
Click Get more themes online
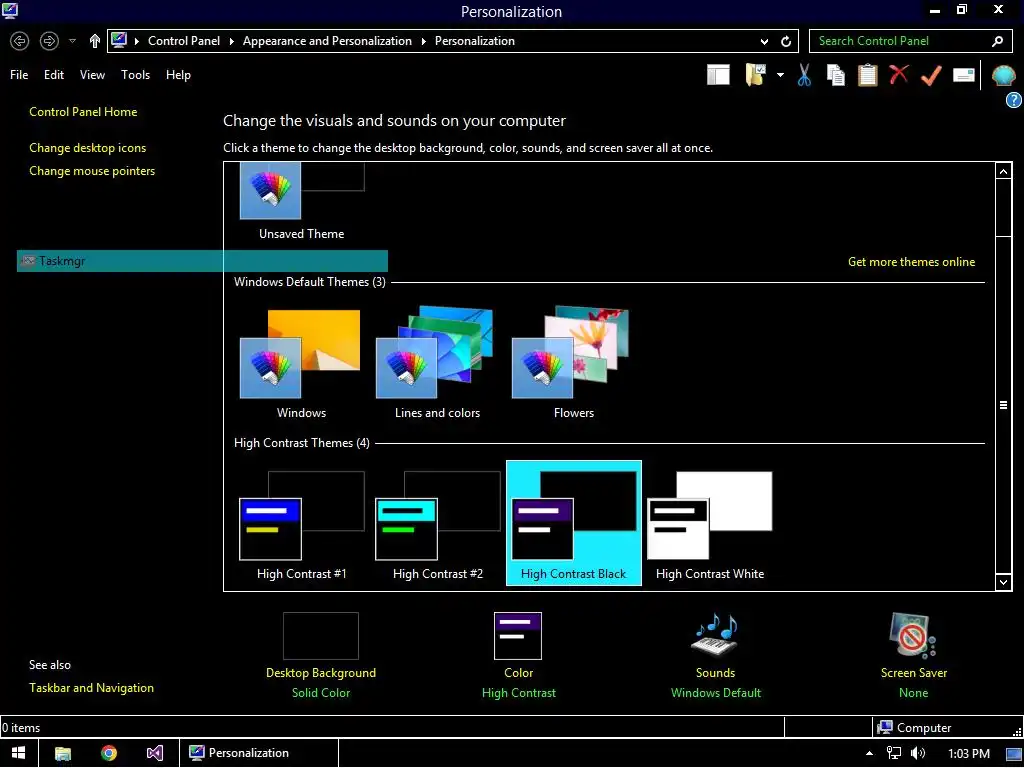tap(911, 262)
